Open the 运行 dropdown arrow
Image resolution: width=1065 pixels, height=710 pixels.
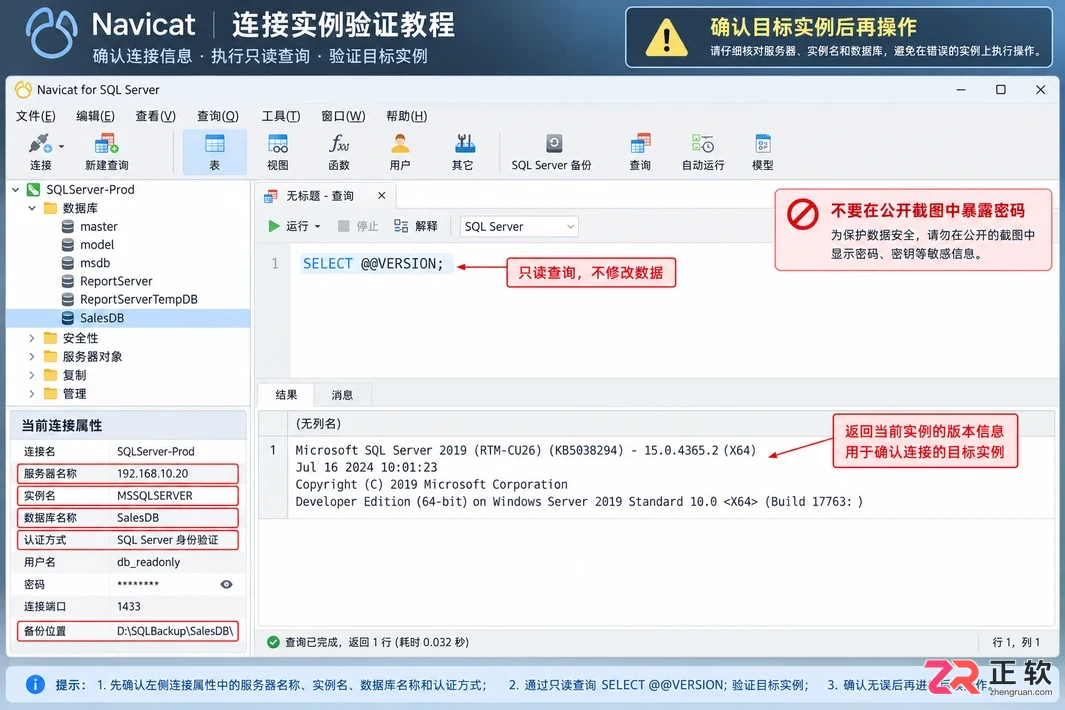coord(317,226)
